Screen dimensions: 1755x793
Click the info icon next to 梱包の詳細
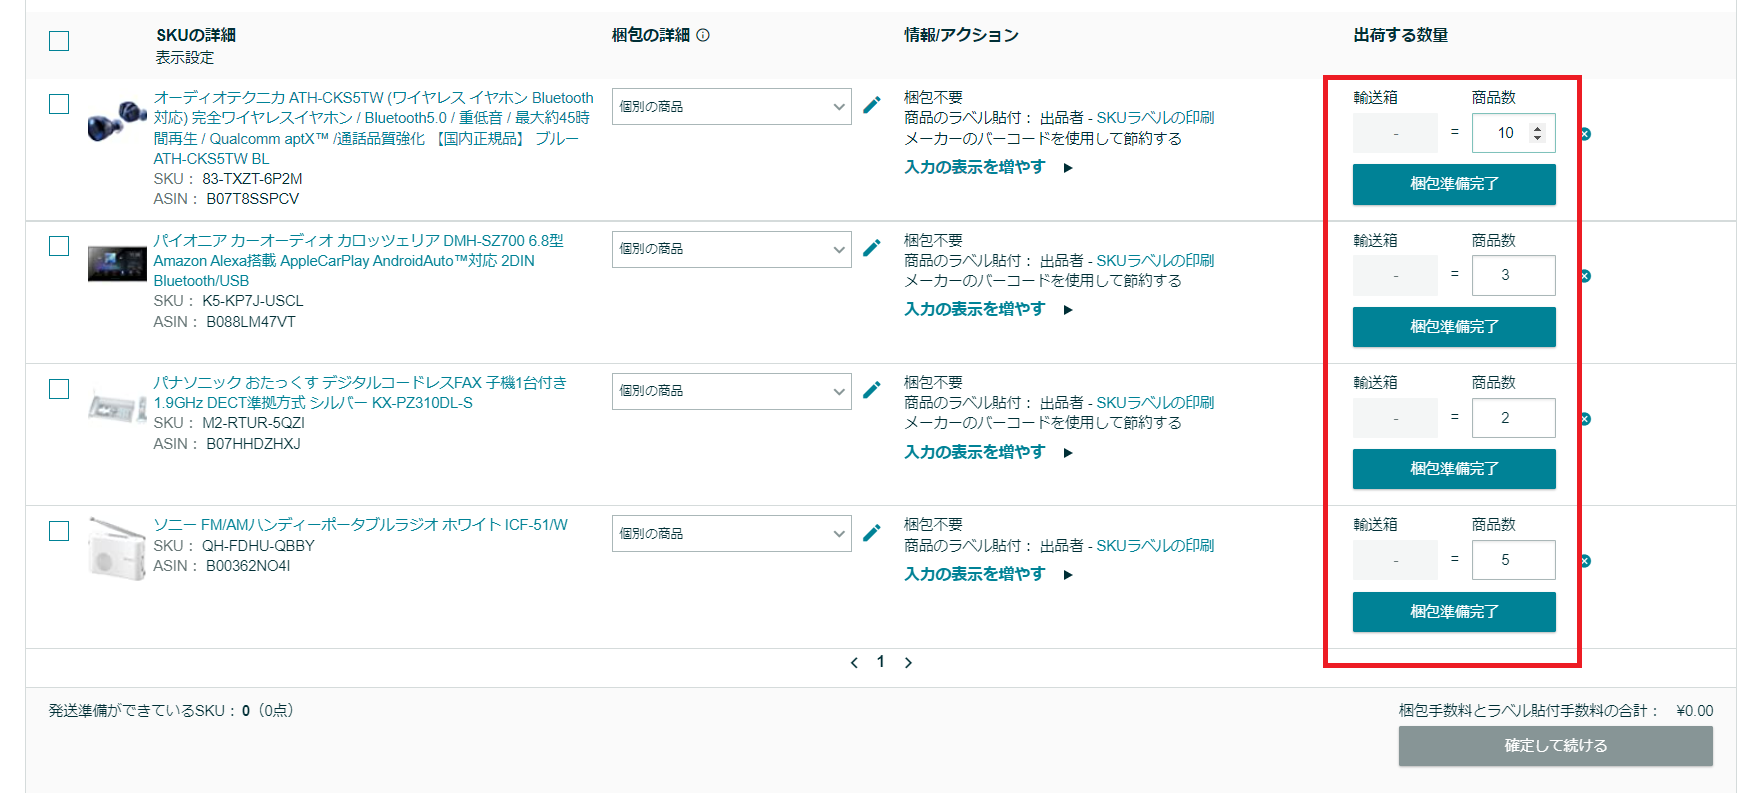(703, 35)
